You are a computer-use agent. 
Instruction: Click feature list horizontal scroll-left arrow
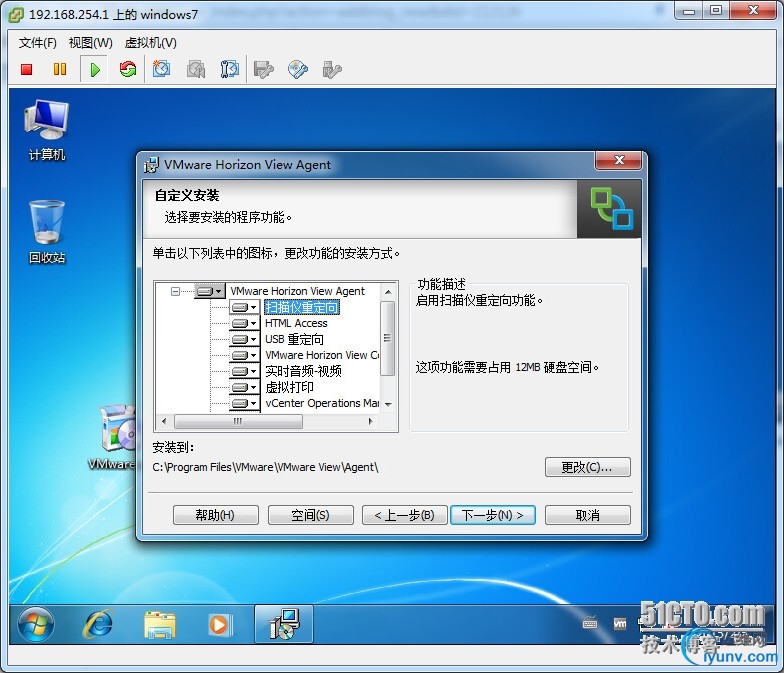164,422
